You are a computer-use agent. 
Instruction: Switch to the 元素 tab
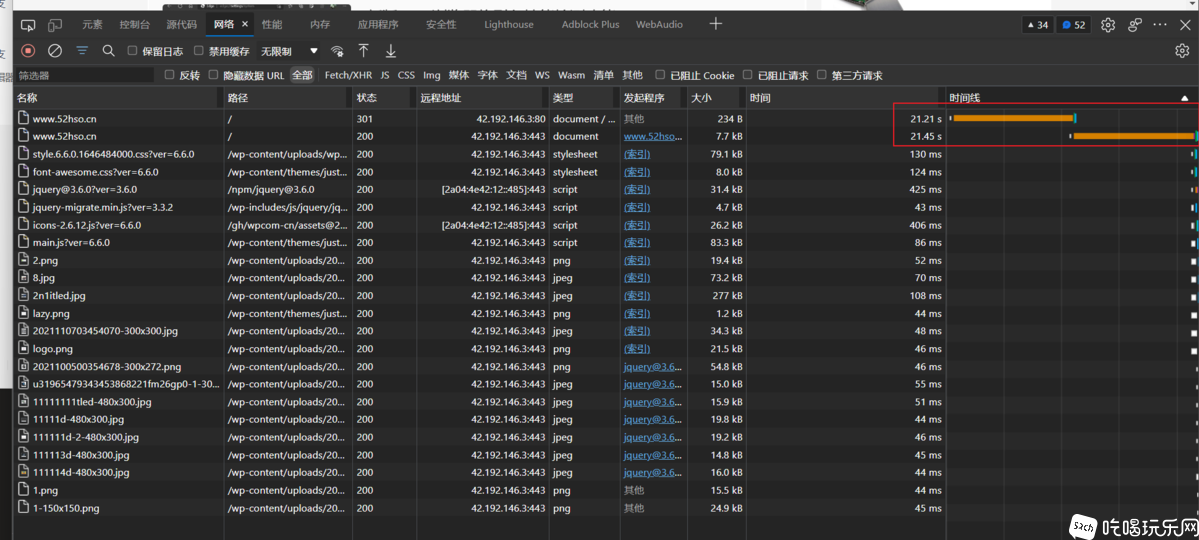[x=93, y=24]
